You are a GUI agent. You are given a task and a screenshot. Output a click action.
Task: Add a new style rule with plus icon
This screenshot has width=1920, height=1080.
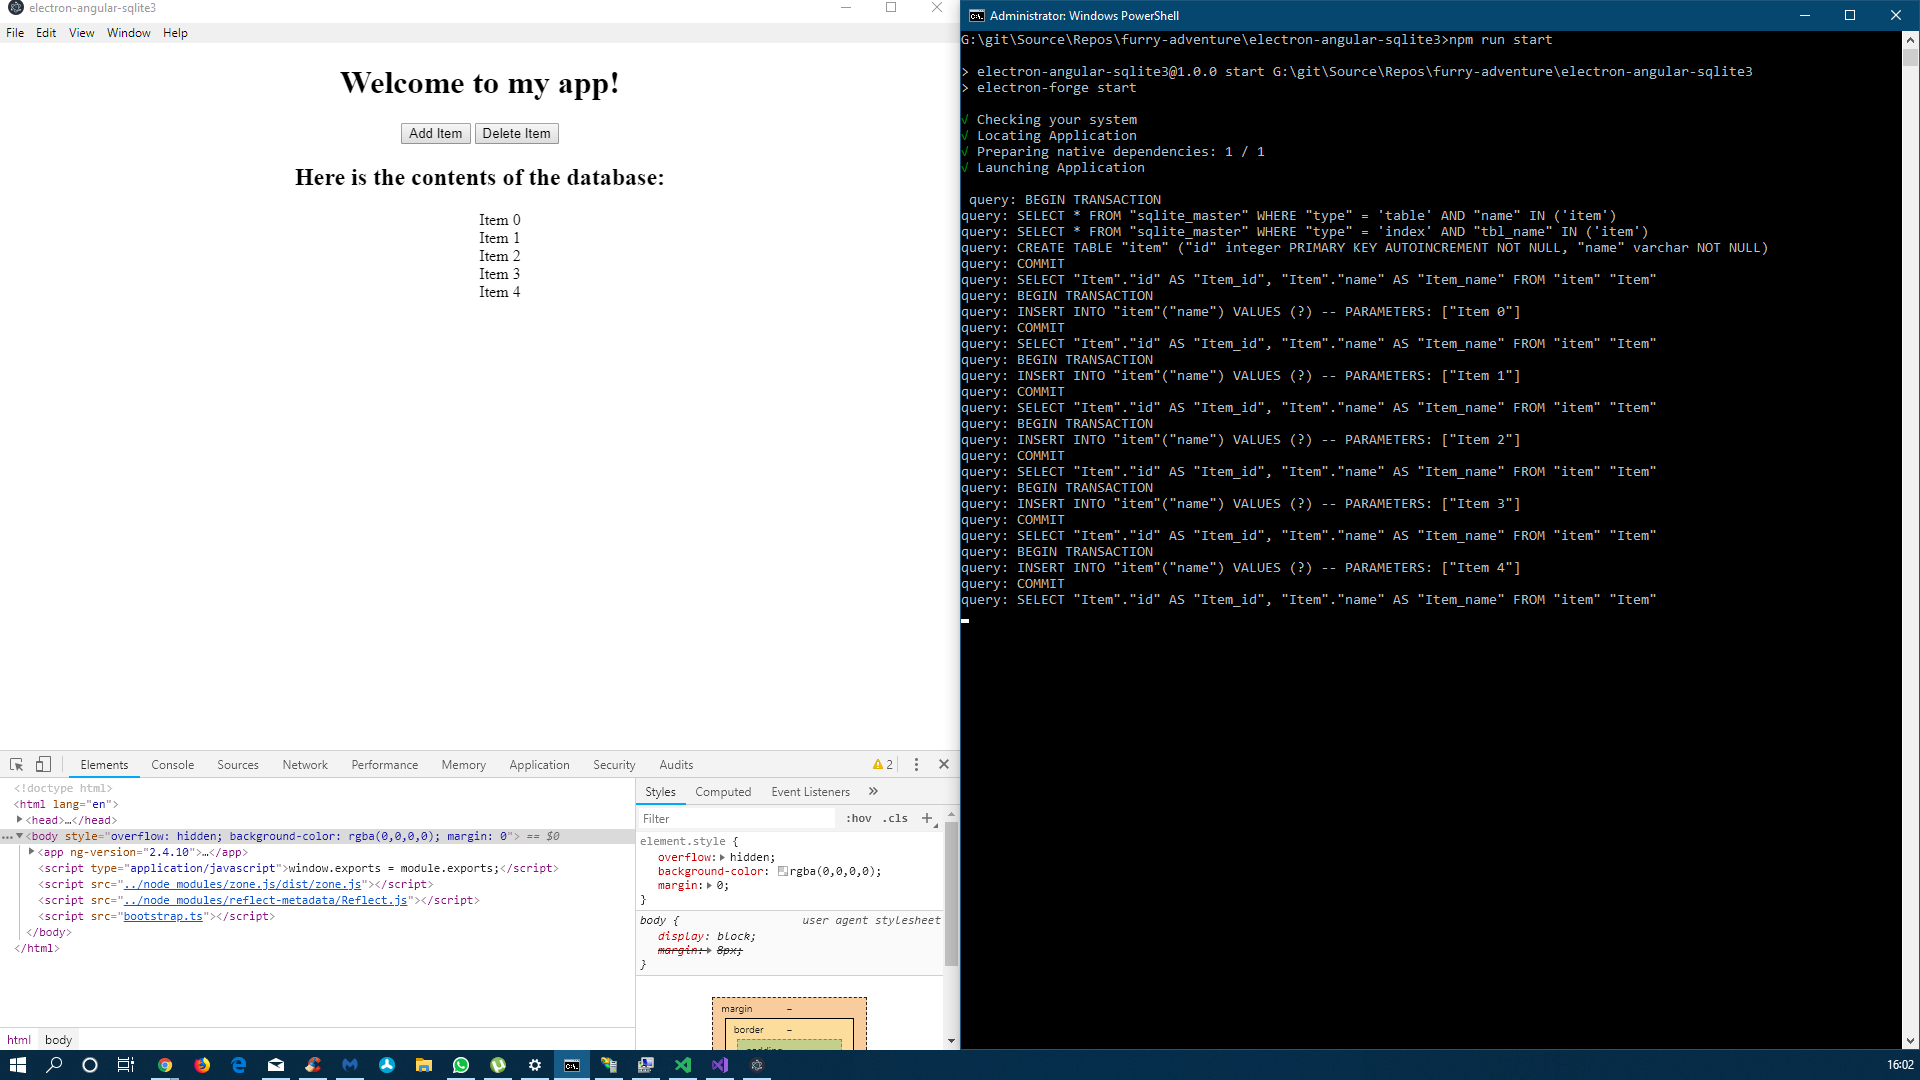coord(927,818)
